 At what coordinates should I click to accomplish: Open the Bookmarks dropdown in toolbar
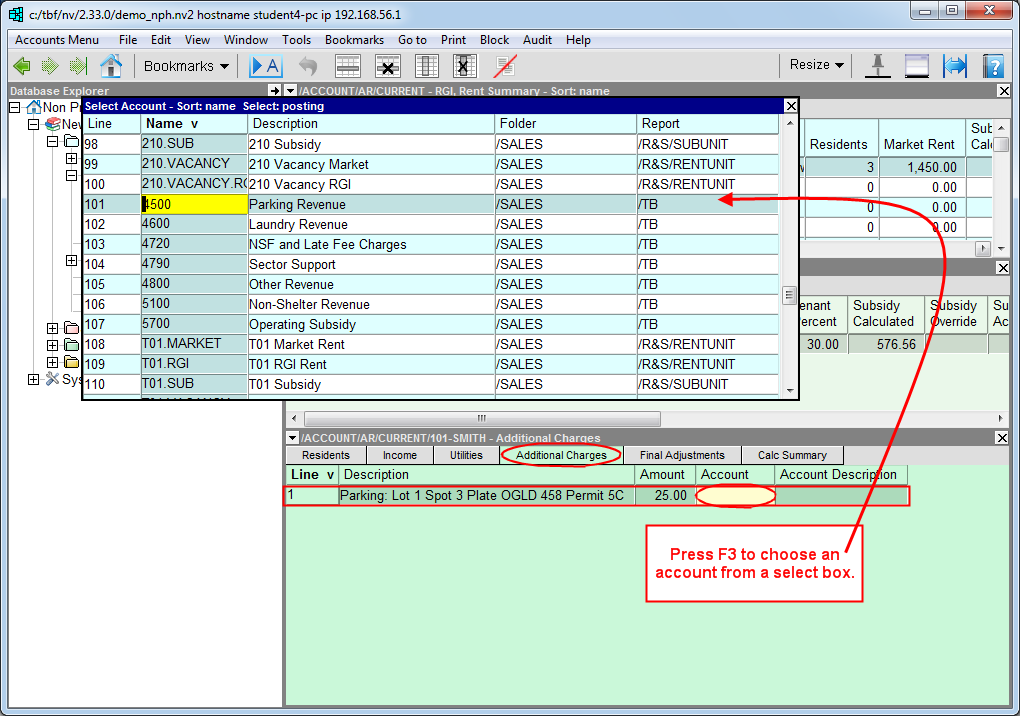coord(186,66)
